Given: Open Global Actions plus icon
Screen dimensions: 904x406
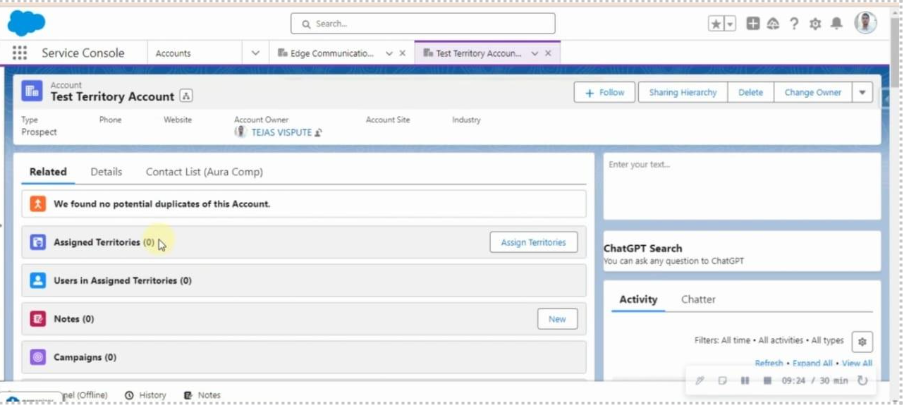Looking at the screenshot, I should pyautogui.click(x=753, y=24).
